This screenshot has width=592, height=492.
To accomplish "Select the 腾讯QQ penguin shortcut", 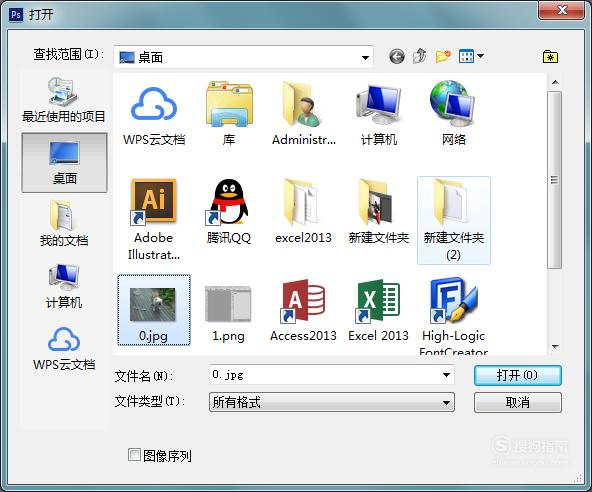I will [x=229, y=212].
